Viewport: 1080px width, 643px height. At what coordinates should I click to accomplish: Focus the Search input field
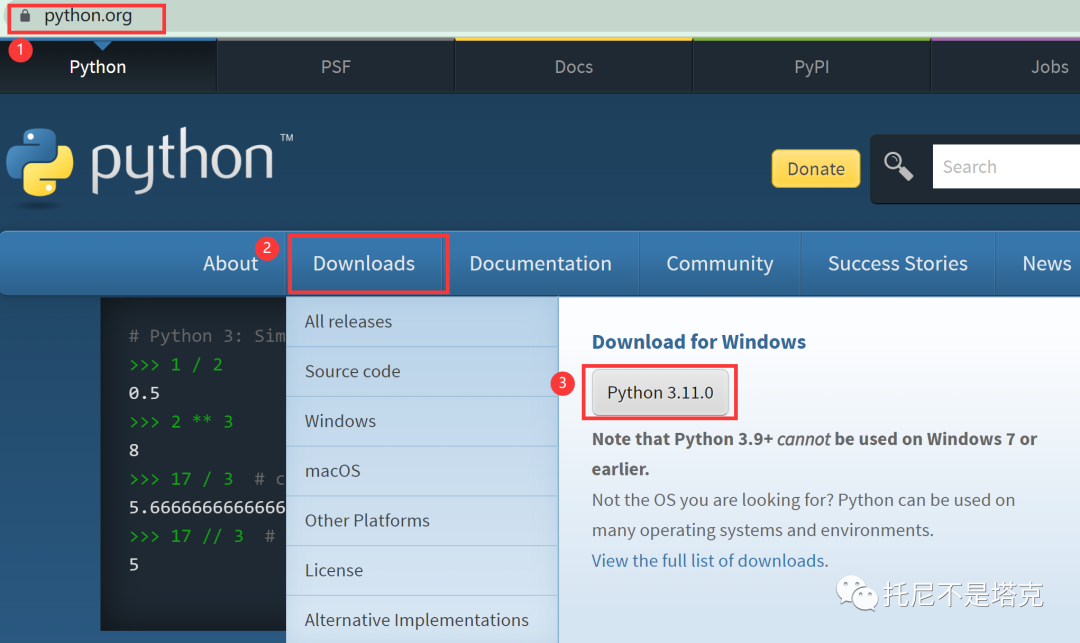tap(1006, 167)
